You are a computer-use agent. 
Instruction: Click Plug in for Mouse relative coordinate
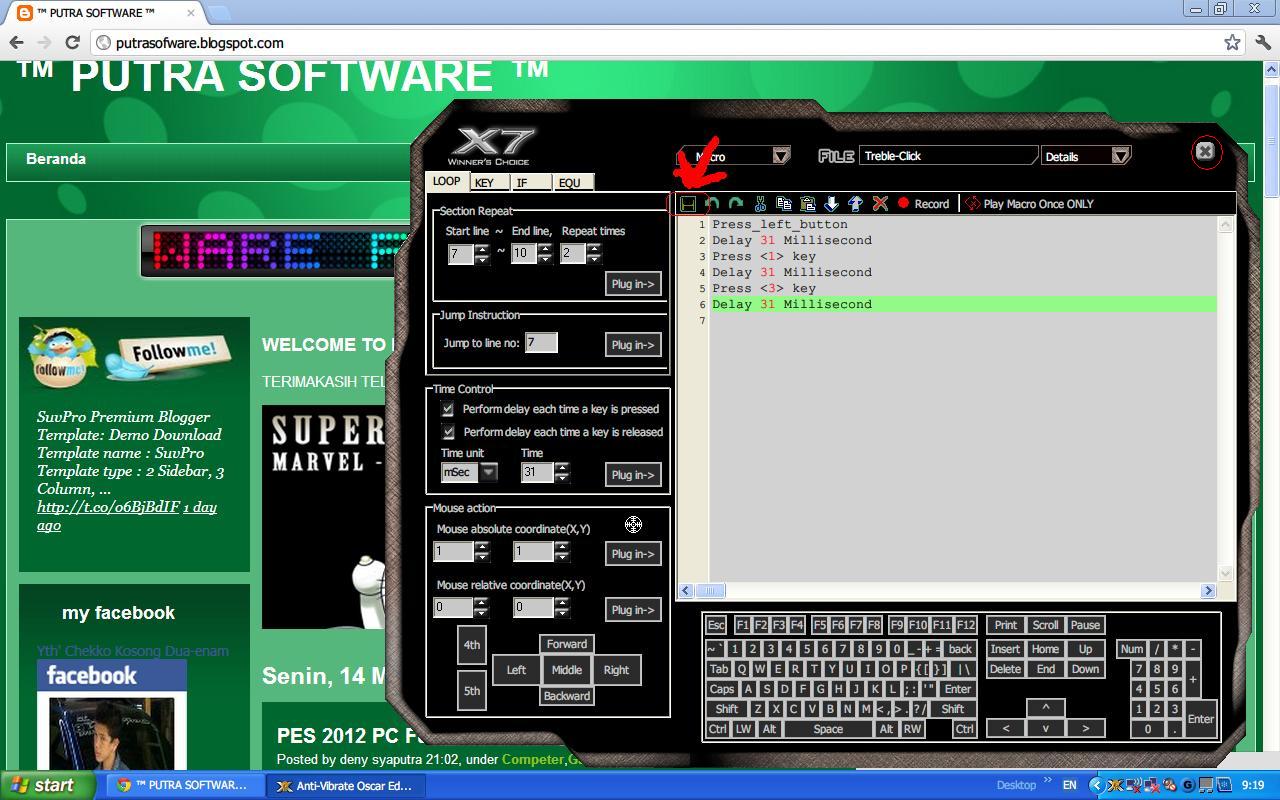click(633, 610)
